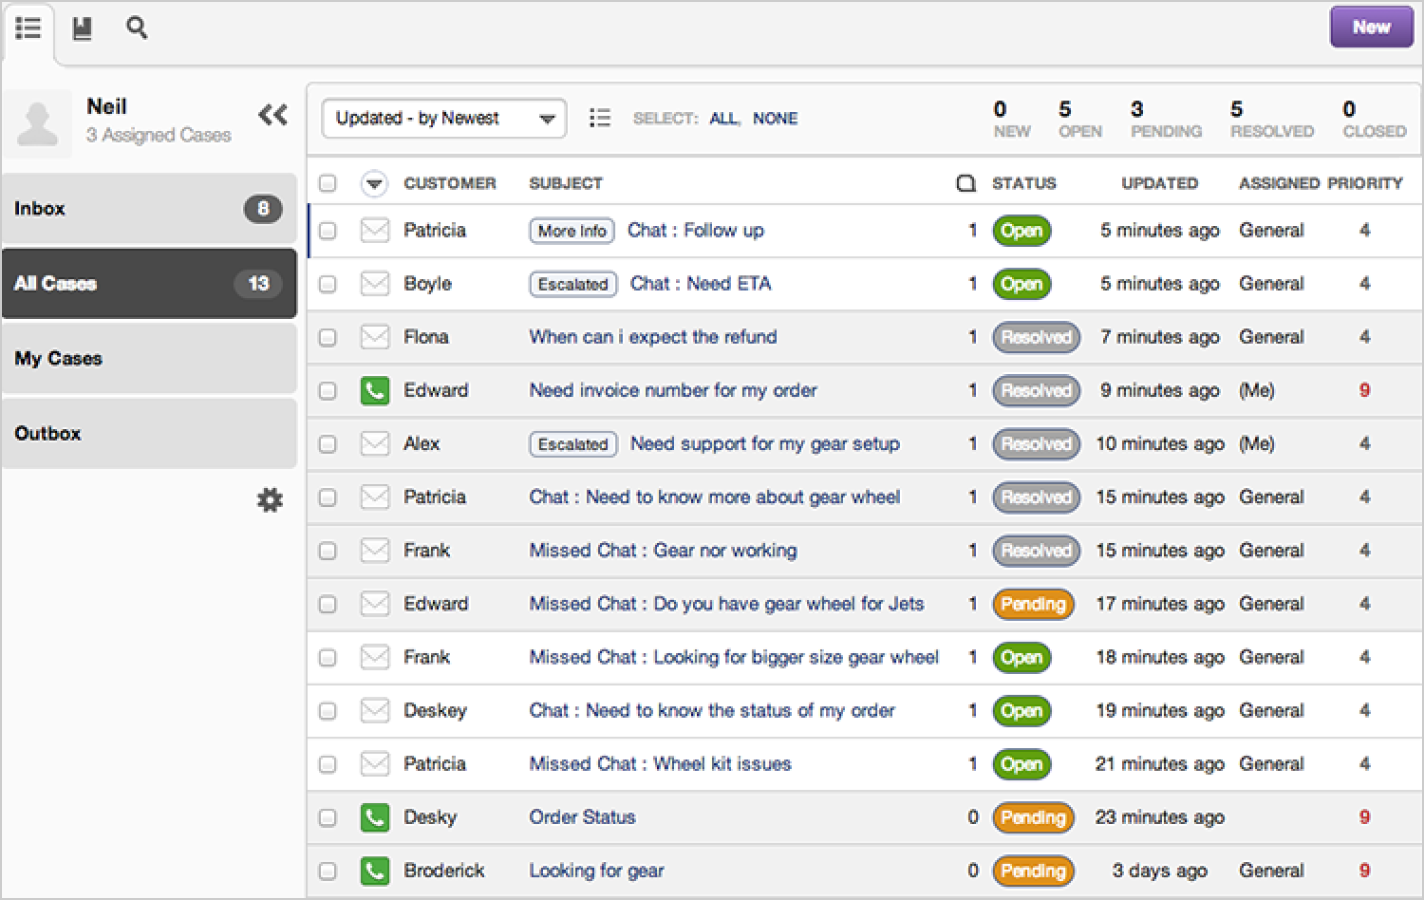Viewport: 1425px width, 900px height.
Task: Switch to All Cases view
Action: [149, 283]
